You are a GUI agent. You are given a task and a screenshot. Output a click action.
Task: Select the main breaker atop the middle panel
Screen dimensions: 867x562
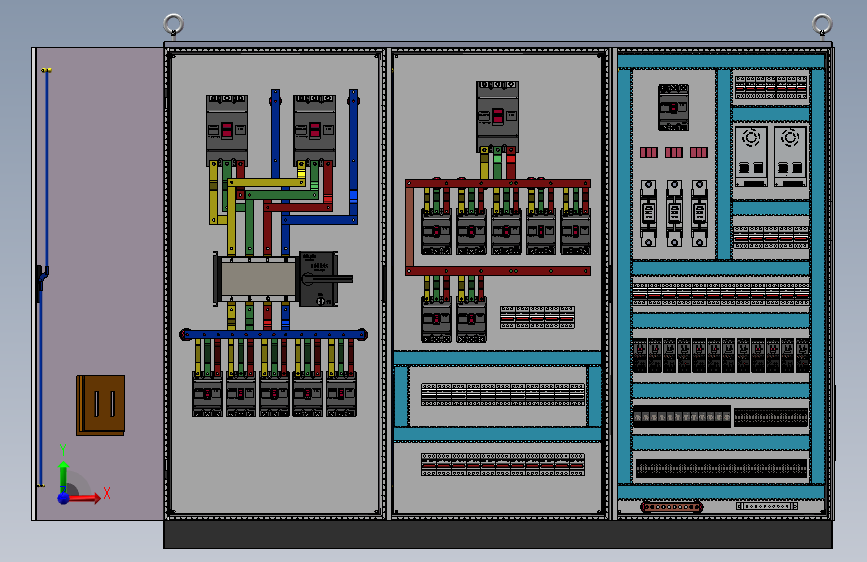[x=497, y=117]
